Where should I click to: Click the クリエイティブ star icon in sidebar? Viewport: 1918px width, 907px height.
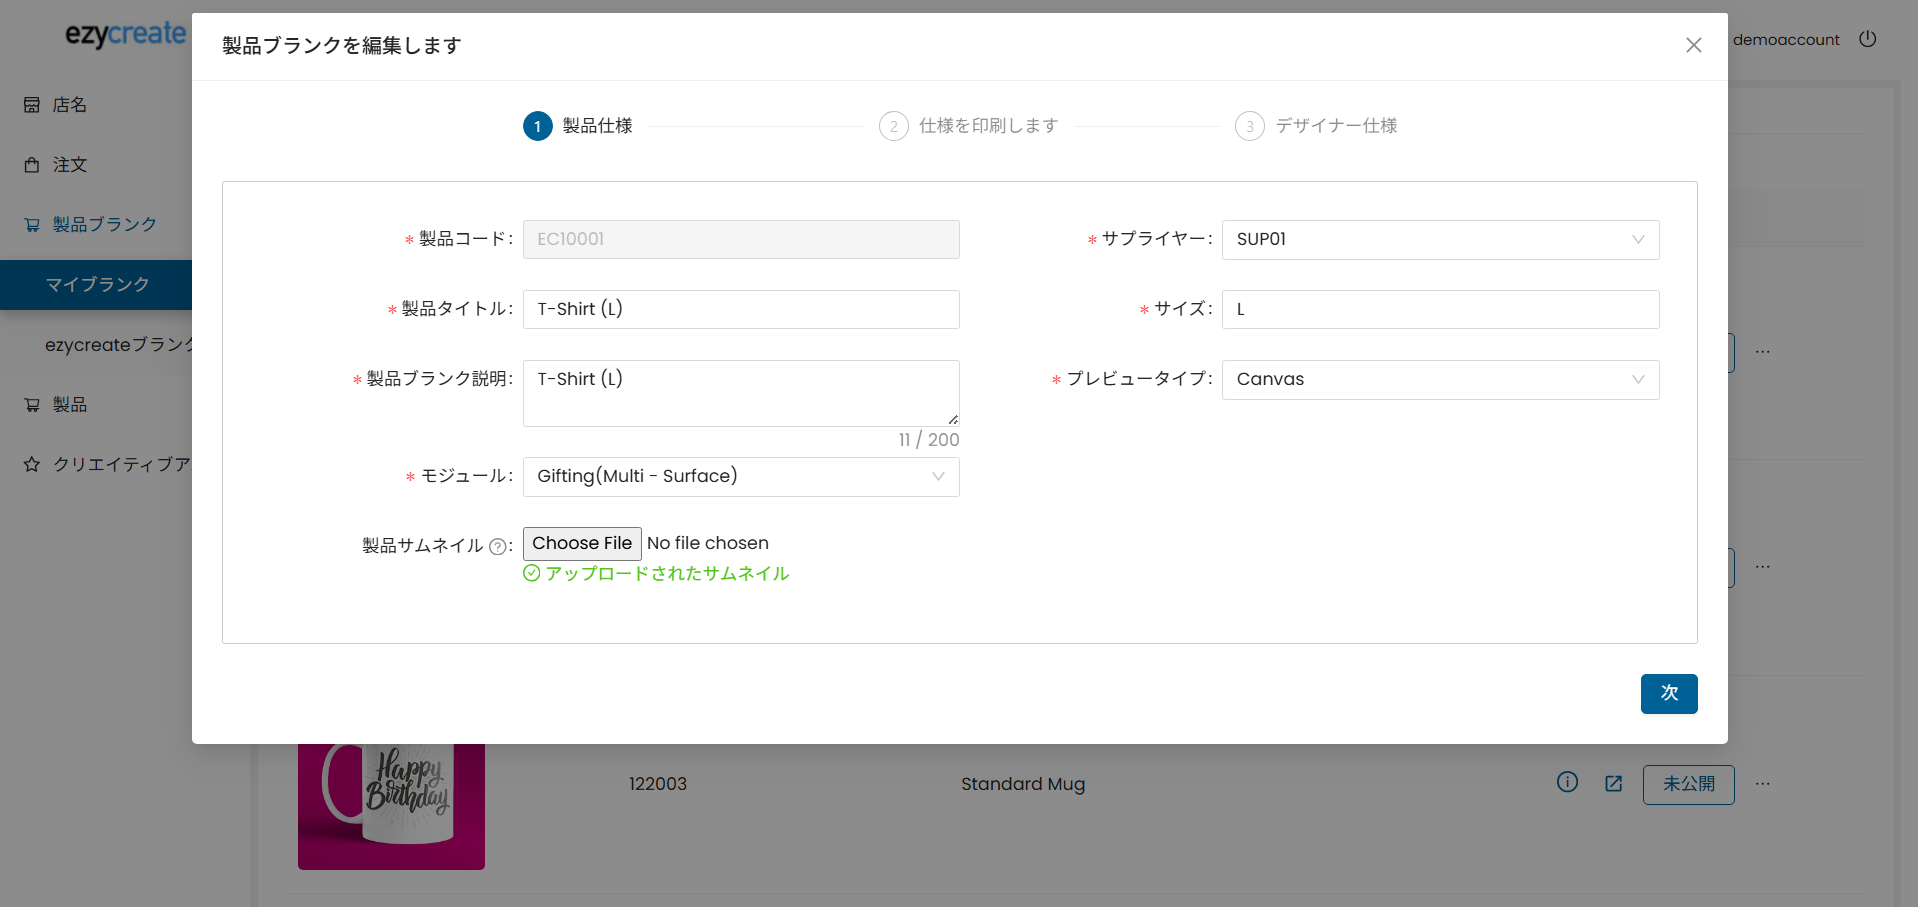(x=32, y=465)
